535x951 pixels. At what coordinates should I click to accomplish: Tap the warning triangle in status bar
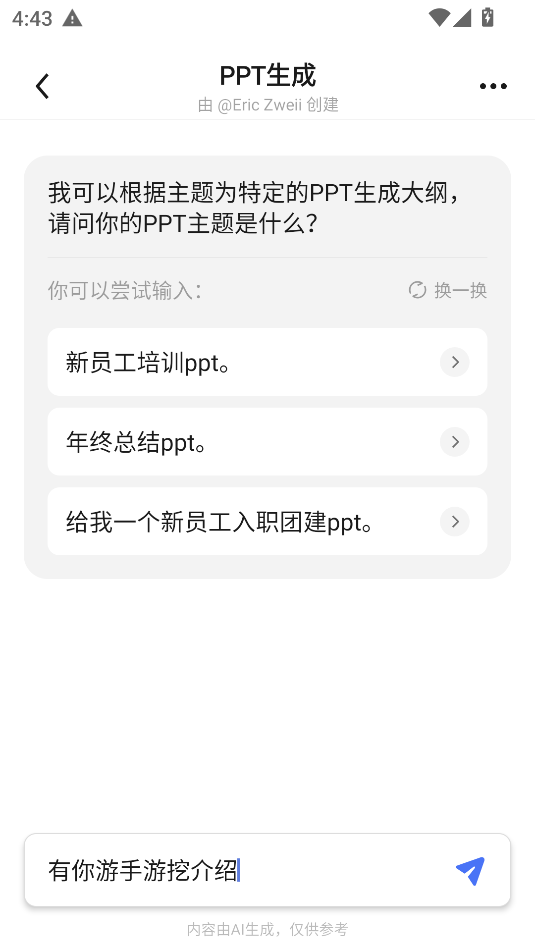[72, 18]
